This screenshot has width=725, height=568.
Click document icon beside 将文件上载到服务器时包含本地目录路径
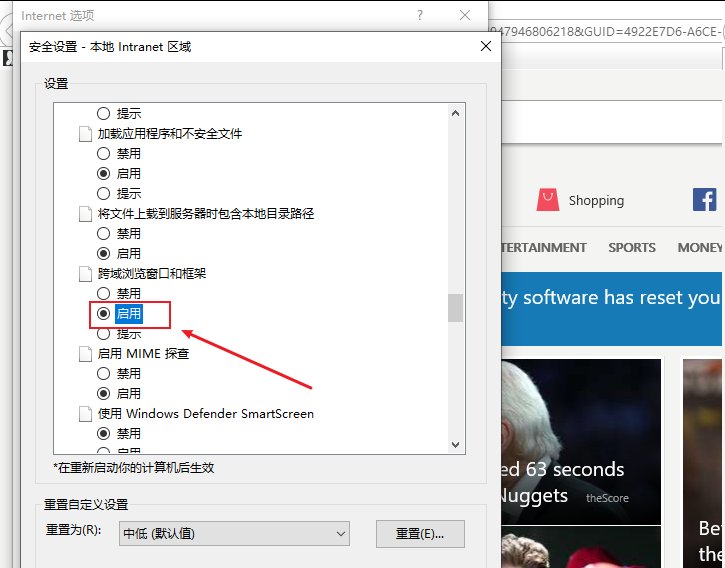point(85,214)
